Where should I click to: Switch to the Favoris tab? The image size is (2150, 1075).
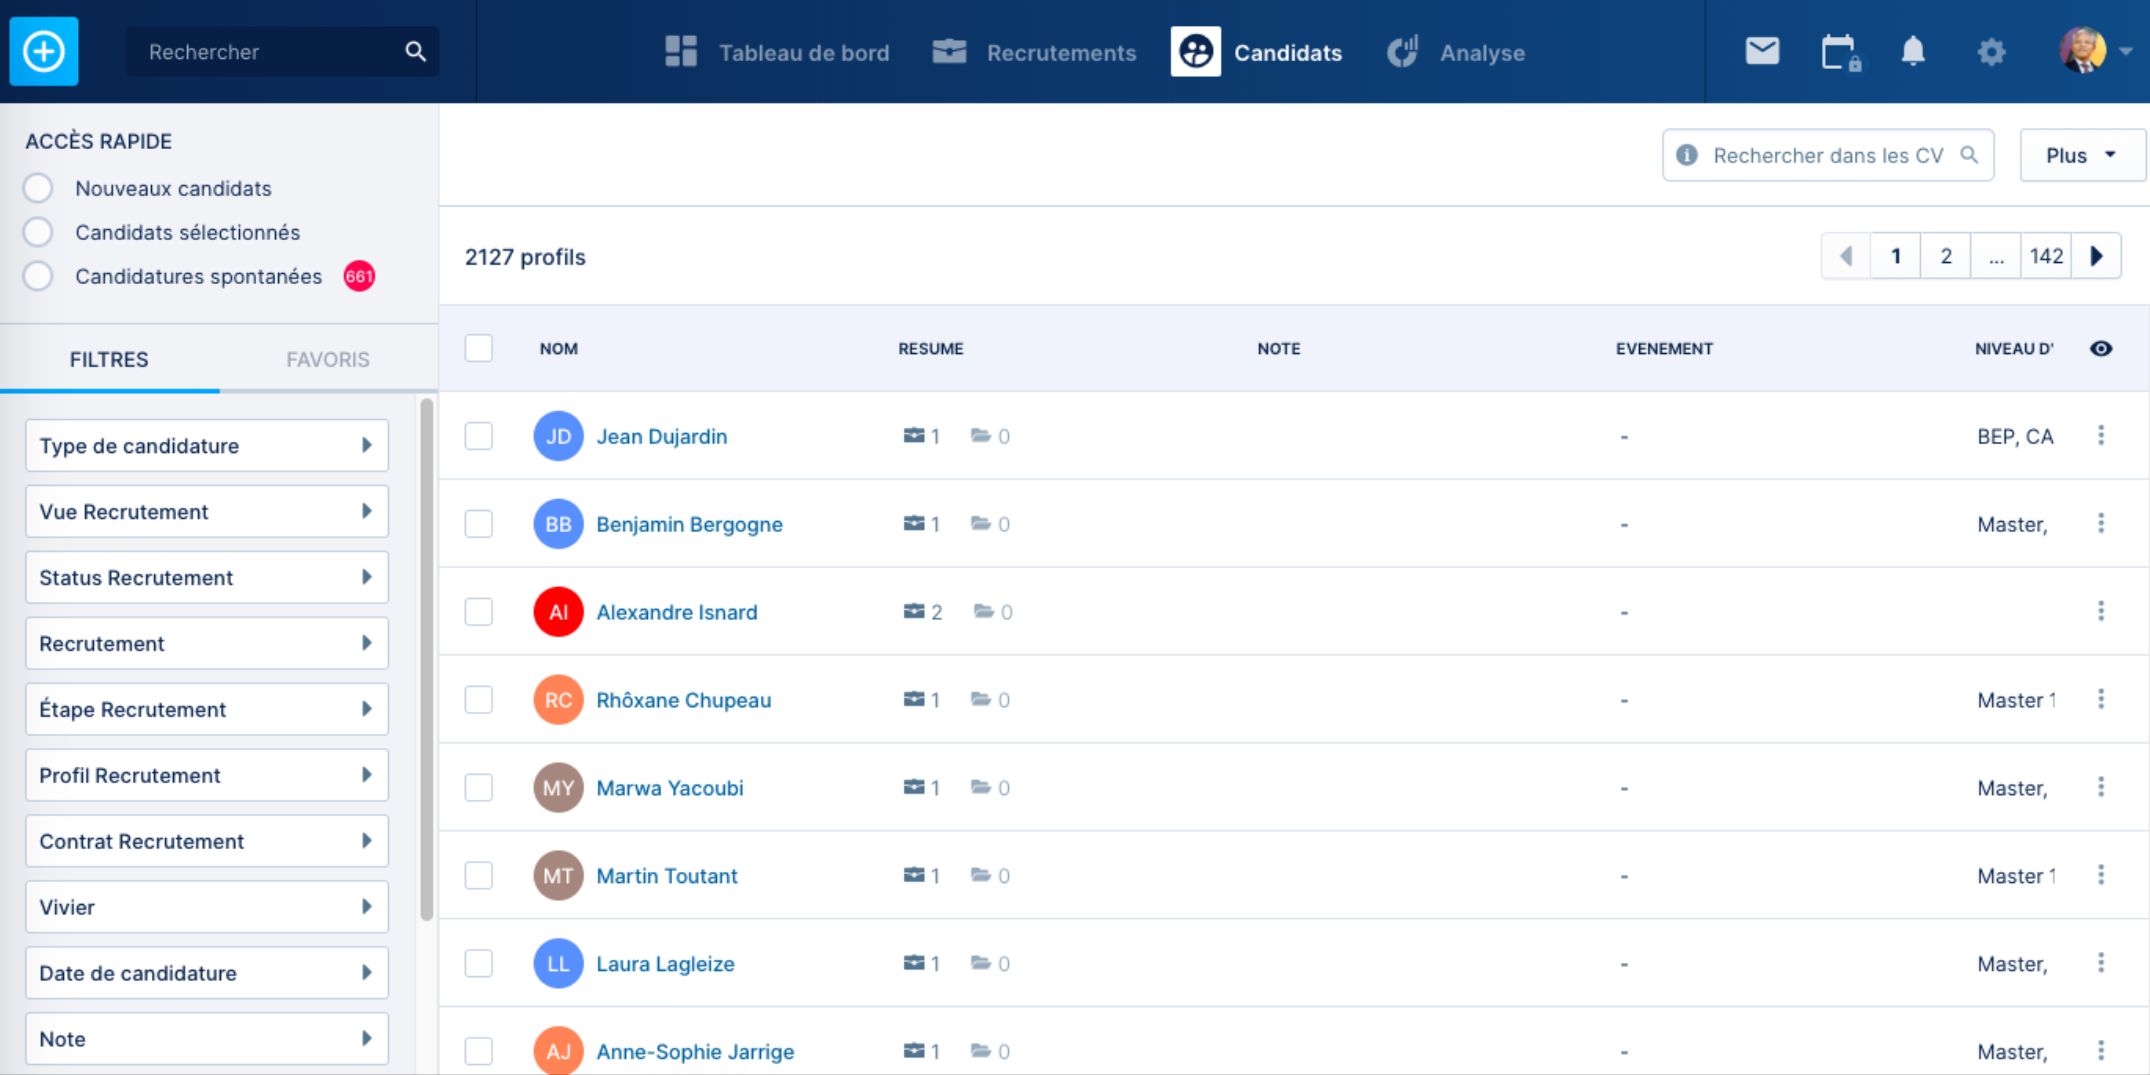(x=328, y=359)
